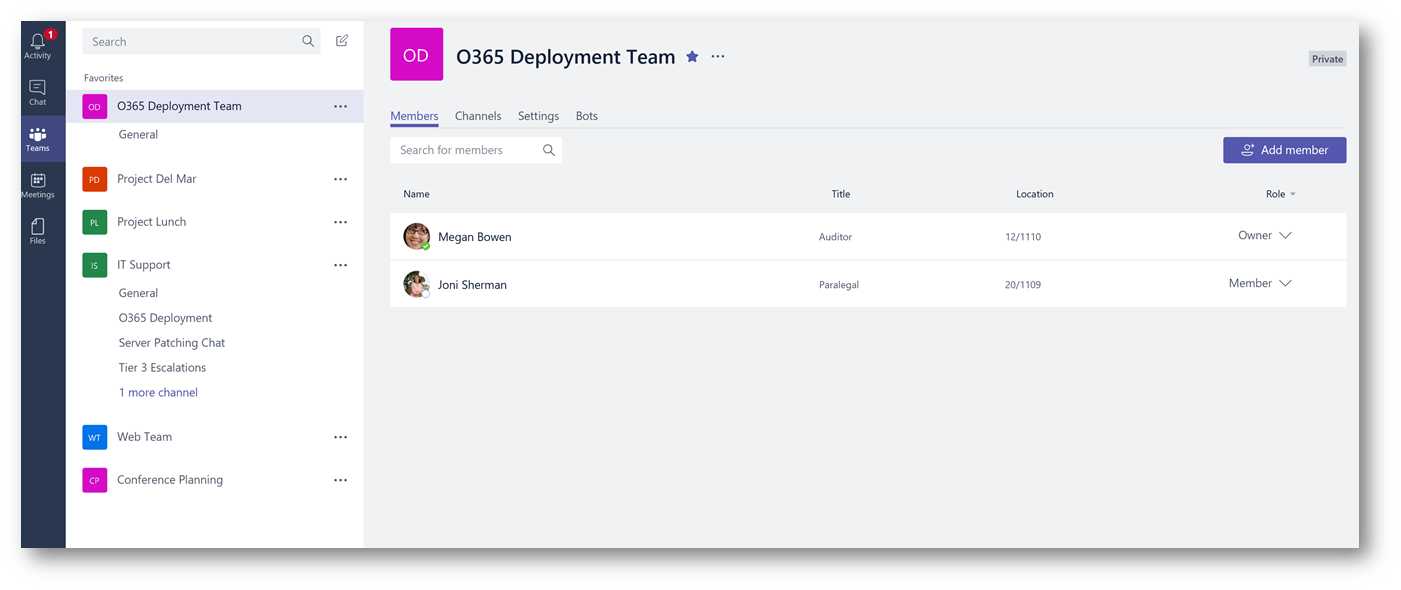Sort by the Role column header arrow
The width and height of the screenshot is (1401, 590).
1293,194
